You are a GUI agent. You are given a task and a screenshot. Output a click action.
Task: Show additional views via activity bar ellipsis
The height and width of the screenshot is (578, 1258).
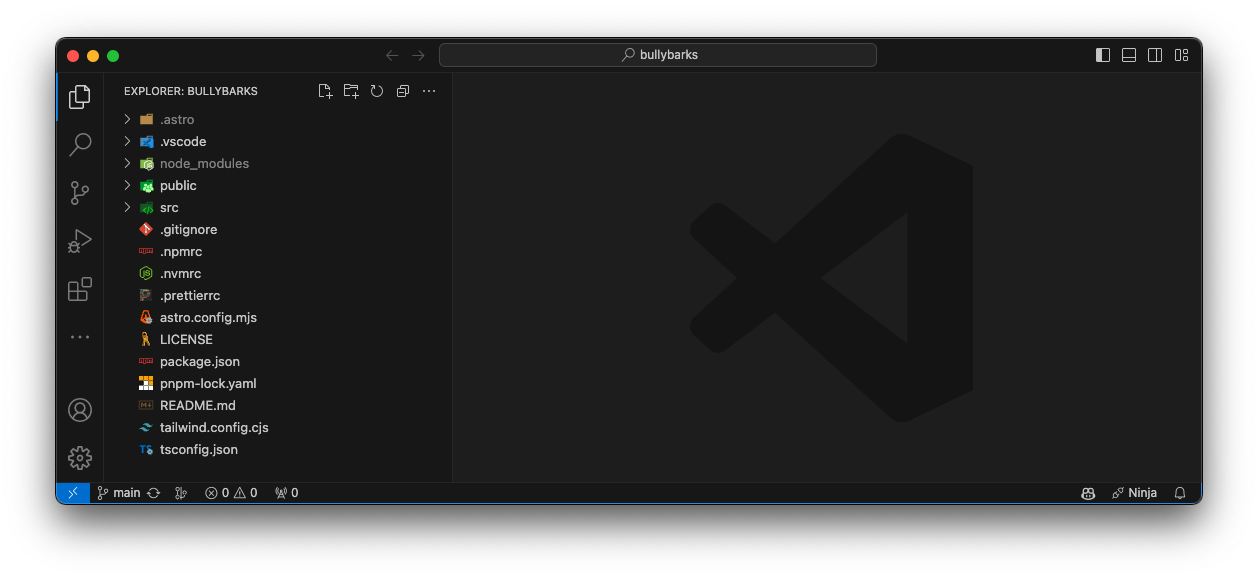tap(80, 338)
